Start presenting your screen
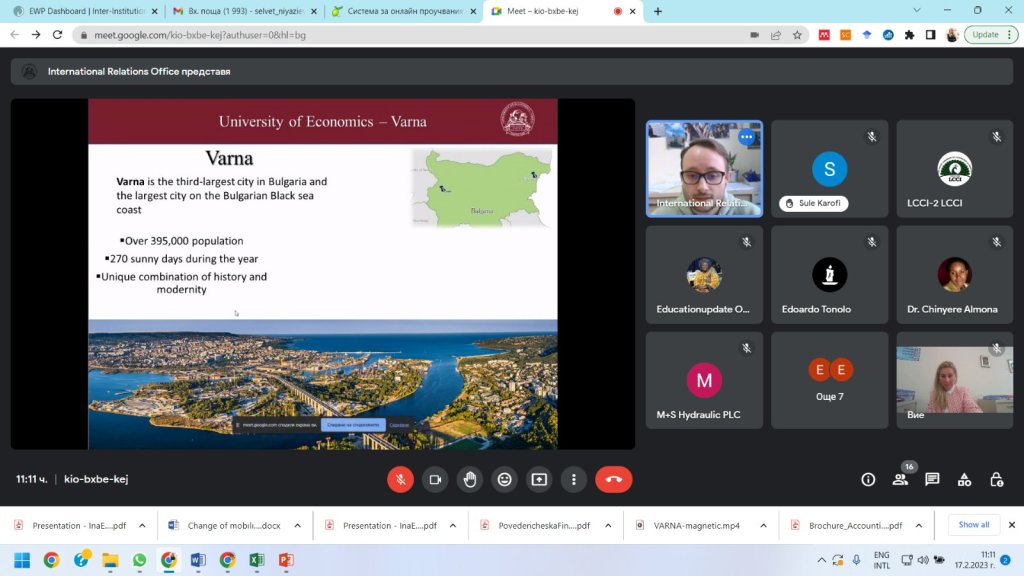1024x576 pixels. click(x=539, y=479)
